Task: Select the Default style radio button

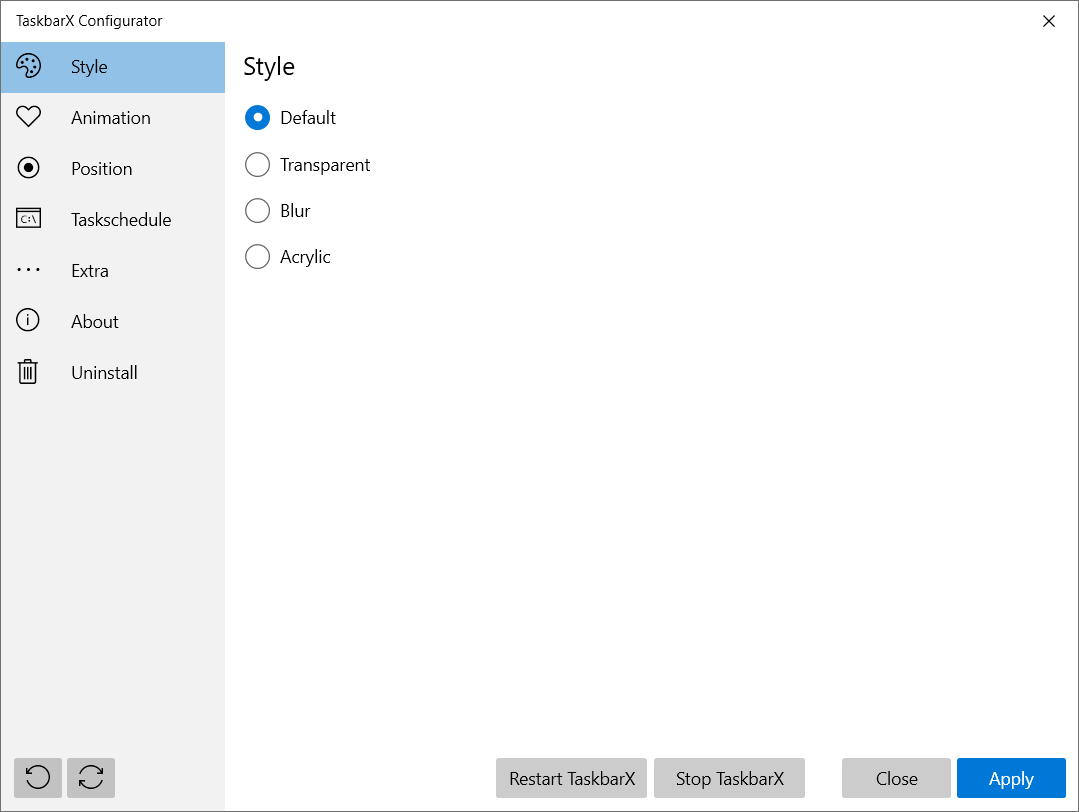Action: [x=257, y=118]
